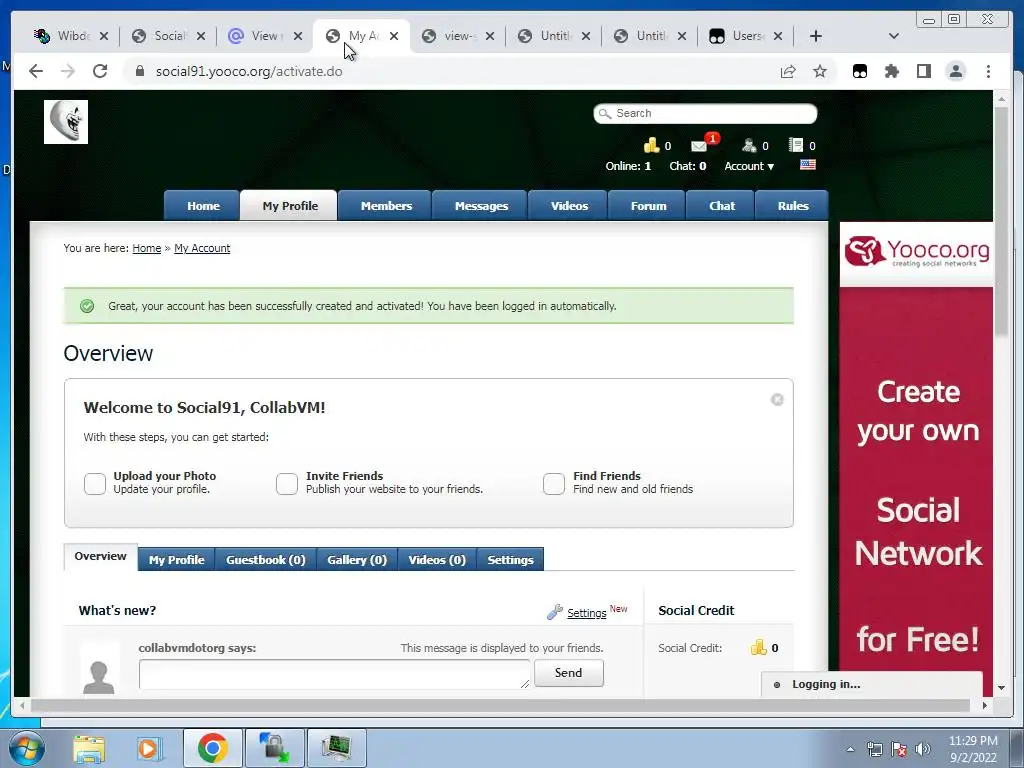
Task: Open the What's new Settings link
Action: (586, 613)
